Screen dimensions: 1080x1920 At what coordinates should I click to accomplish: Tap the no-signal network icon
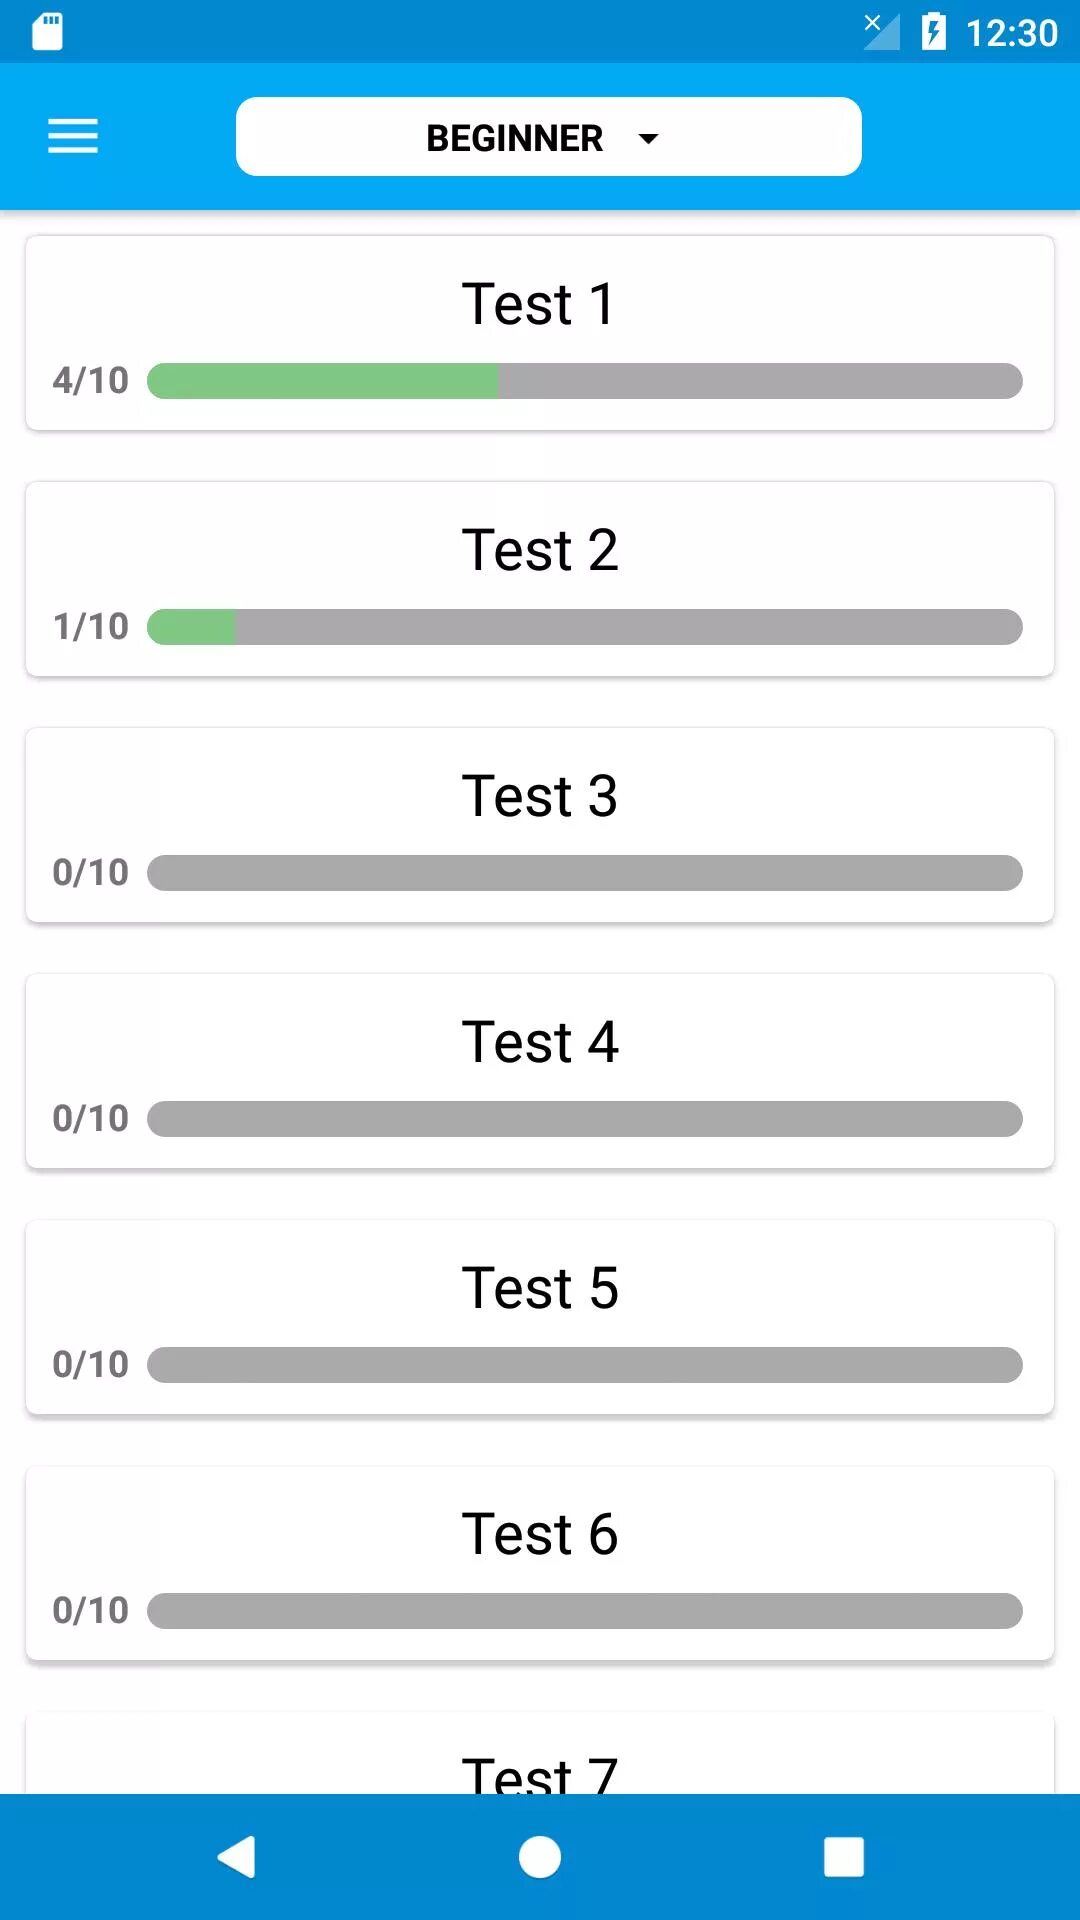point(881,31)
